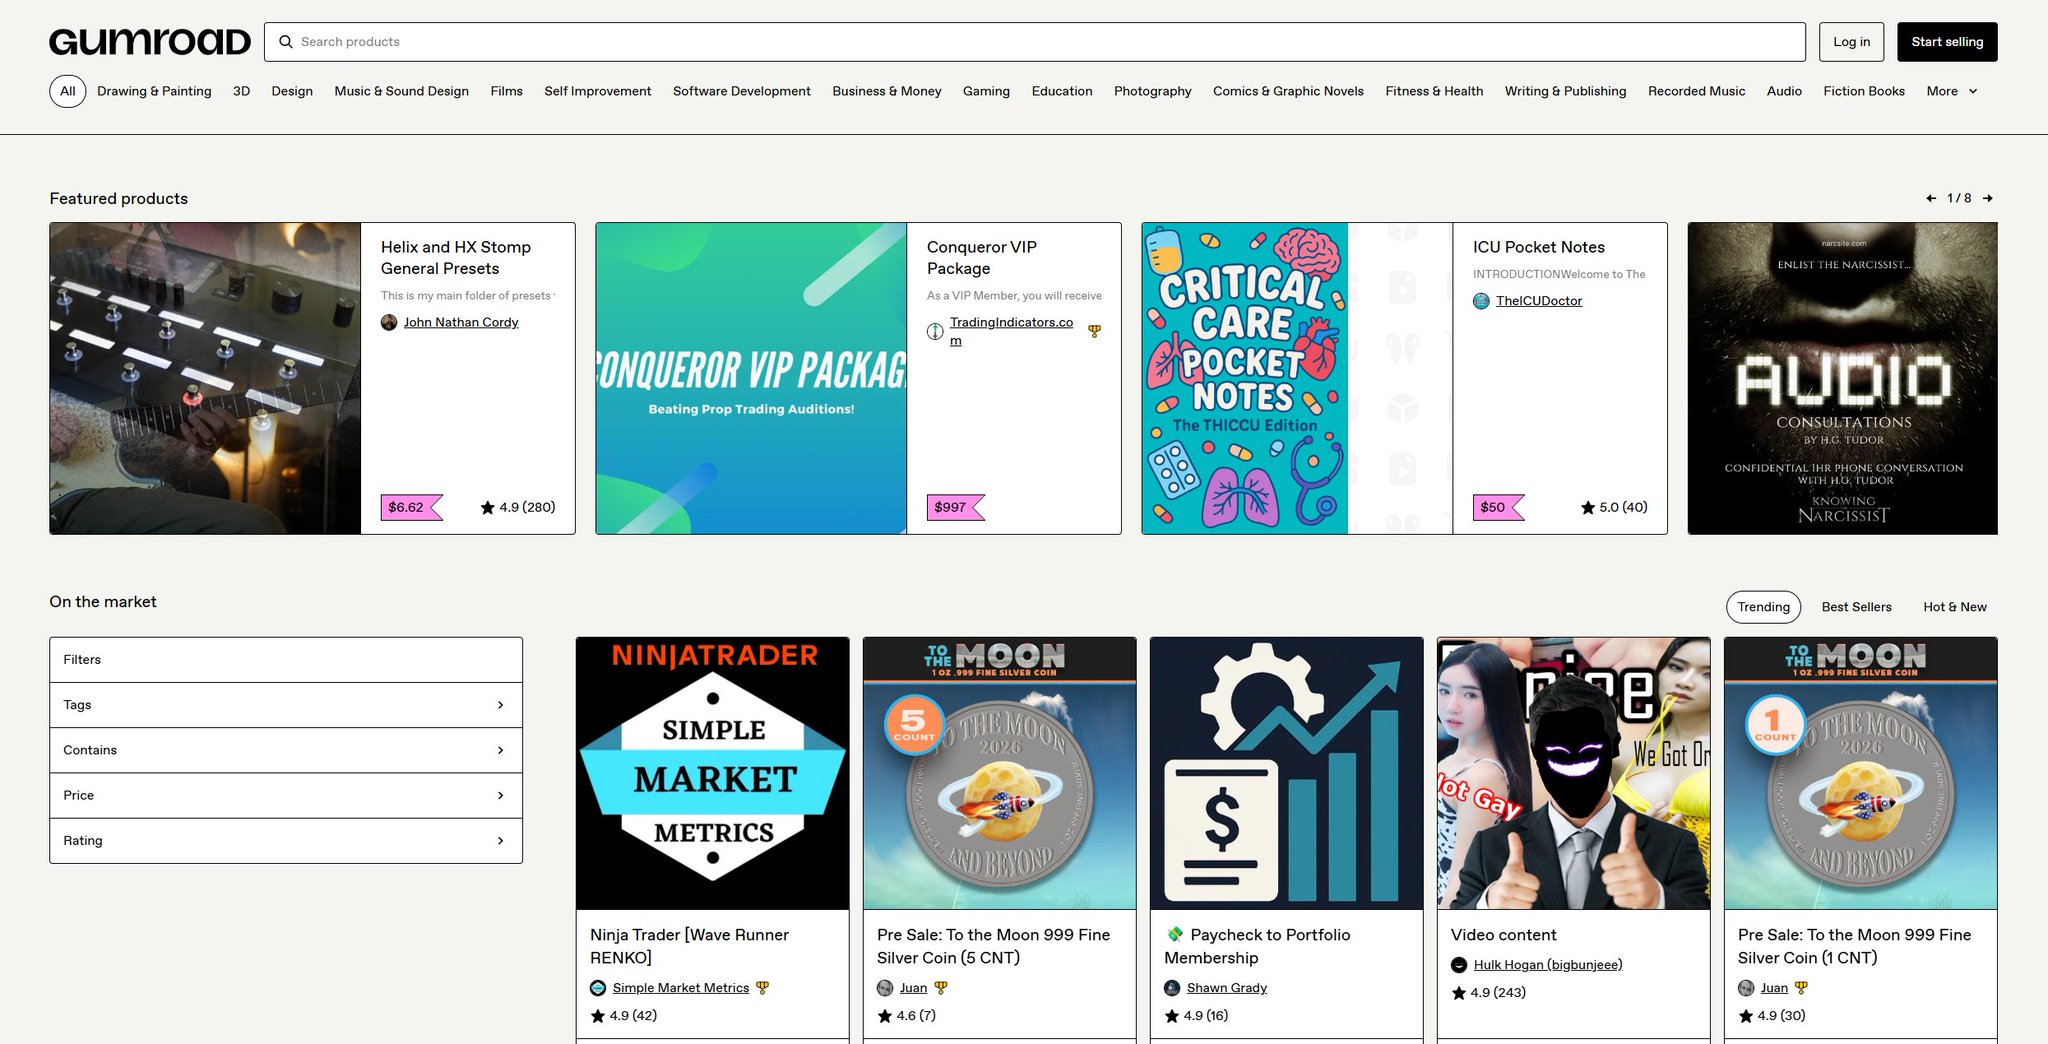Click the search magnifier icon
The height and width of the screenshot is (1044, 2048).
(x=286, y=42)
